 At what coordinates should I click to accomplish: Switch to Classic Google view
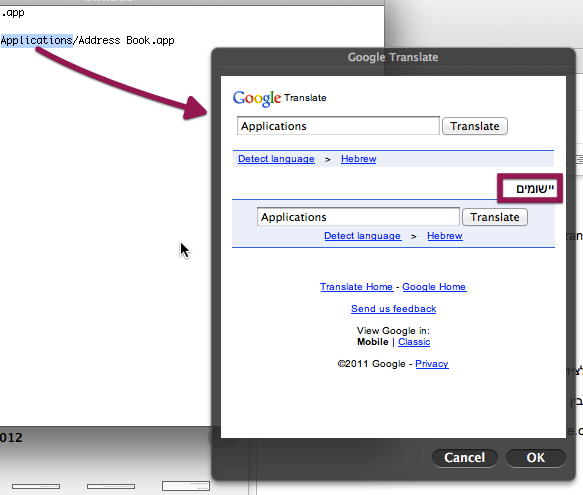pos(414,342)
